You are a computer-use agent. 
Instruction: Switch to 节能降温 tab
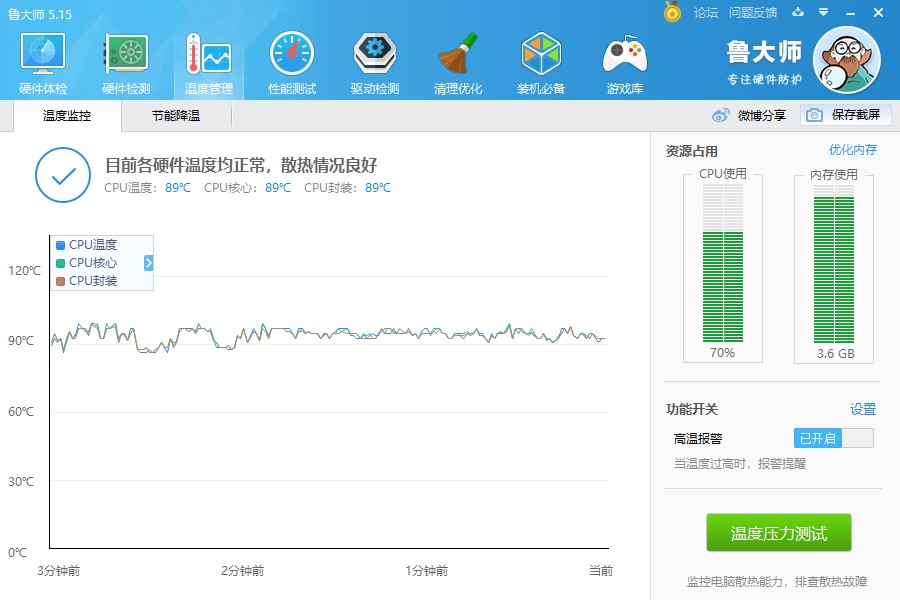(176, 115)
